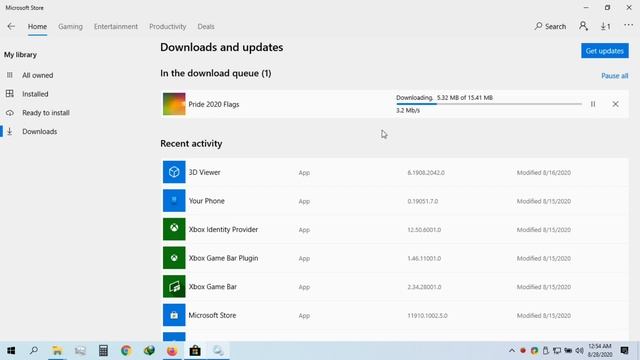Click the Pause all link

615,76
